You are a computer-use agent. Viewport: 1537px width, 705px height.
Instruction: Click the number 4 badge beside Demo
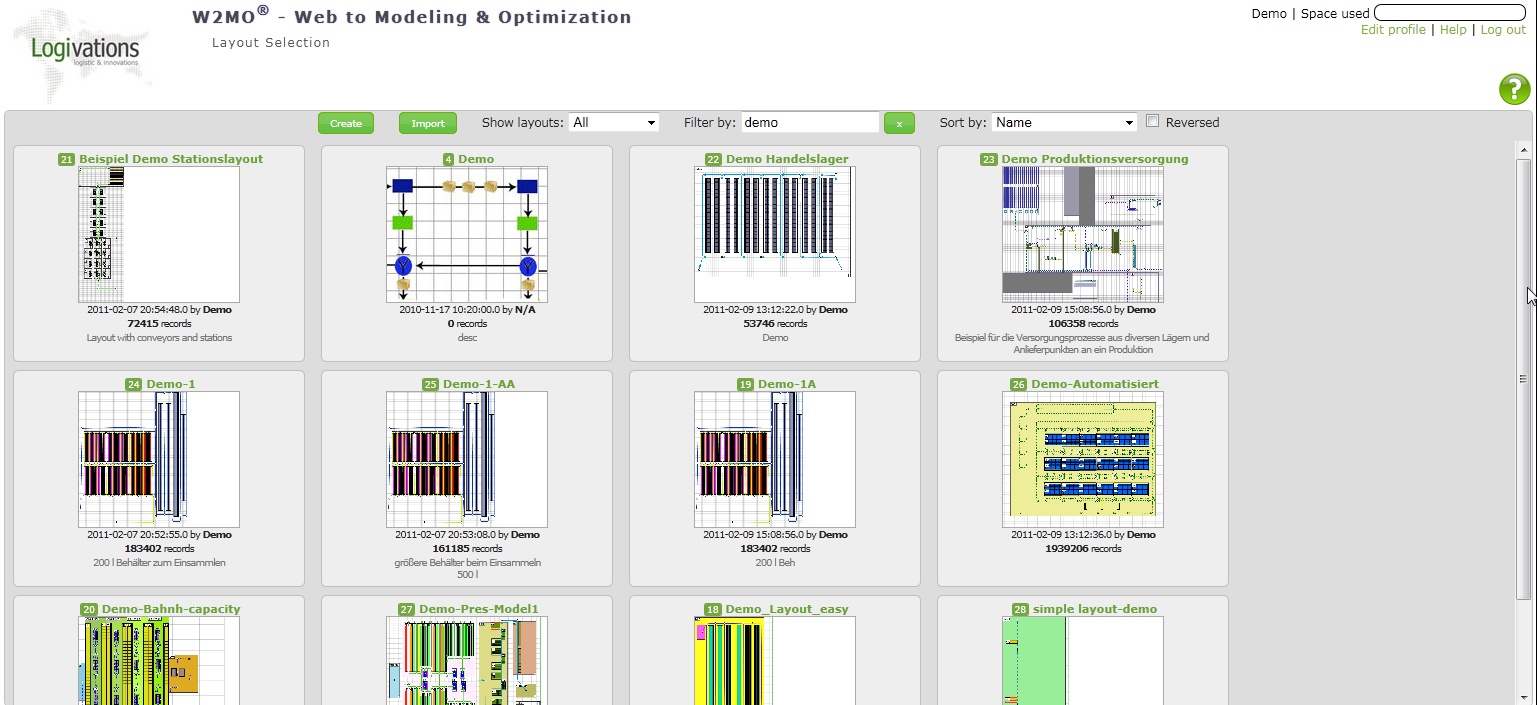pos(448,159)
